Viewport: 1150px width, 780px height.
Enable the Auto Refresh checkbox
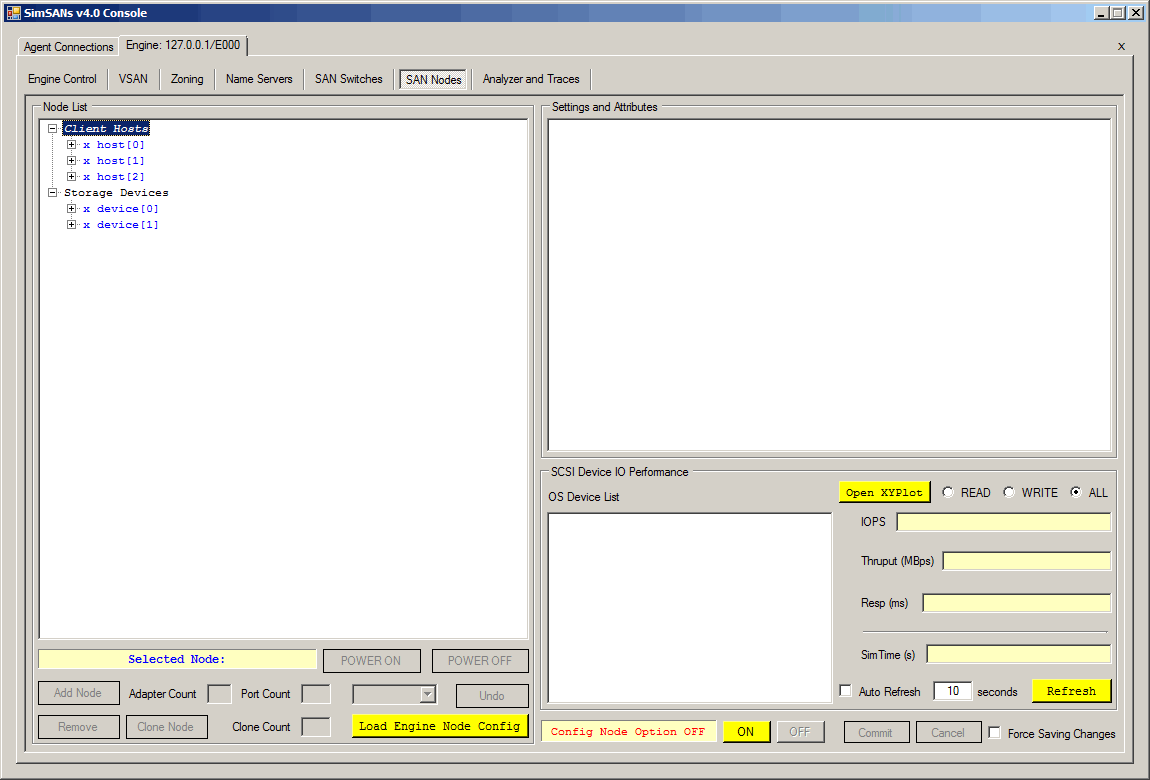point(846,691)
